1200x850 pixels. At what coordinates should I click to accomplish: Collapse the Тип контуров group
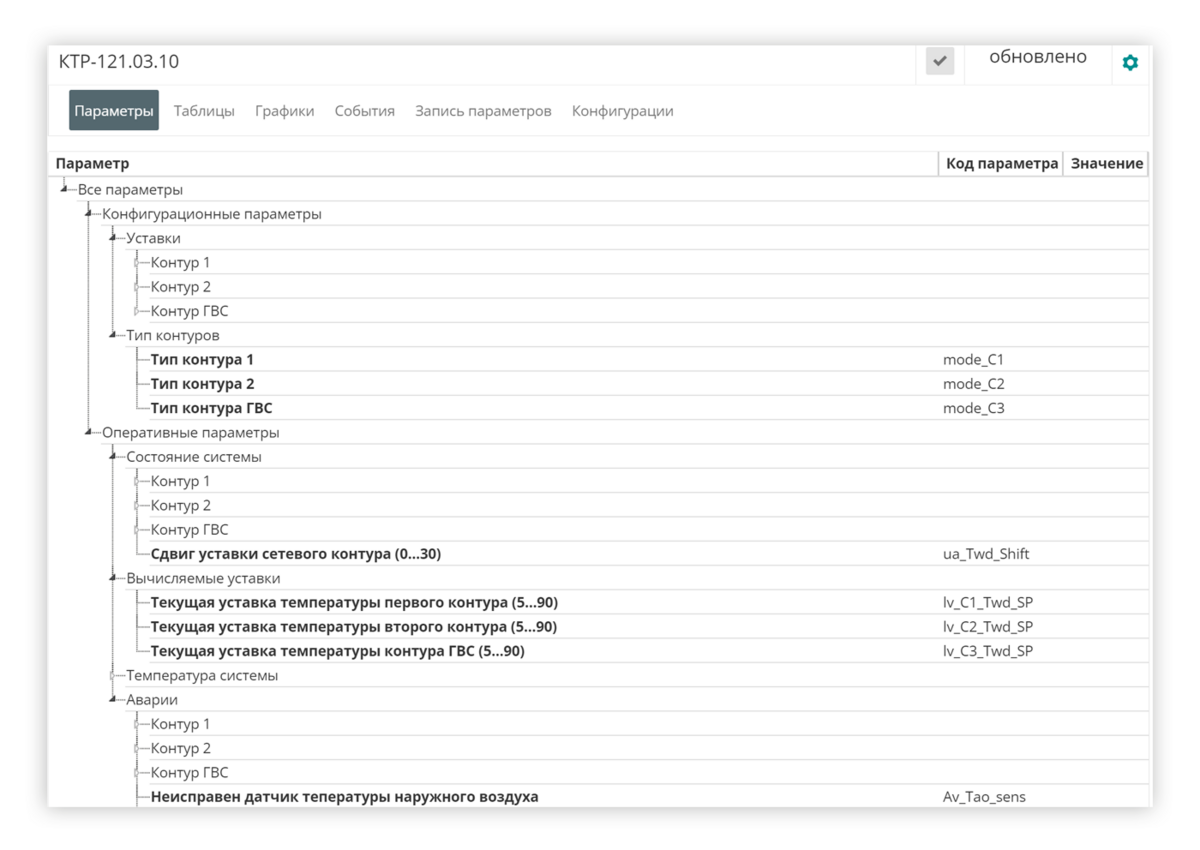(x=113, y=334)
